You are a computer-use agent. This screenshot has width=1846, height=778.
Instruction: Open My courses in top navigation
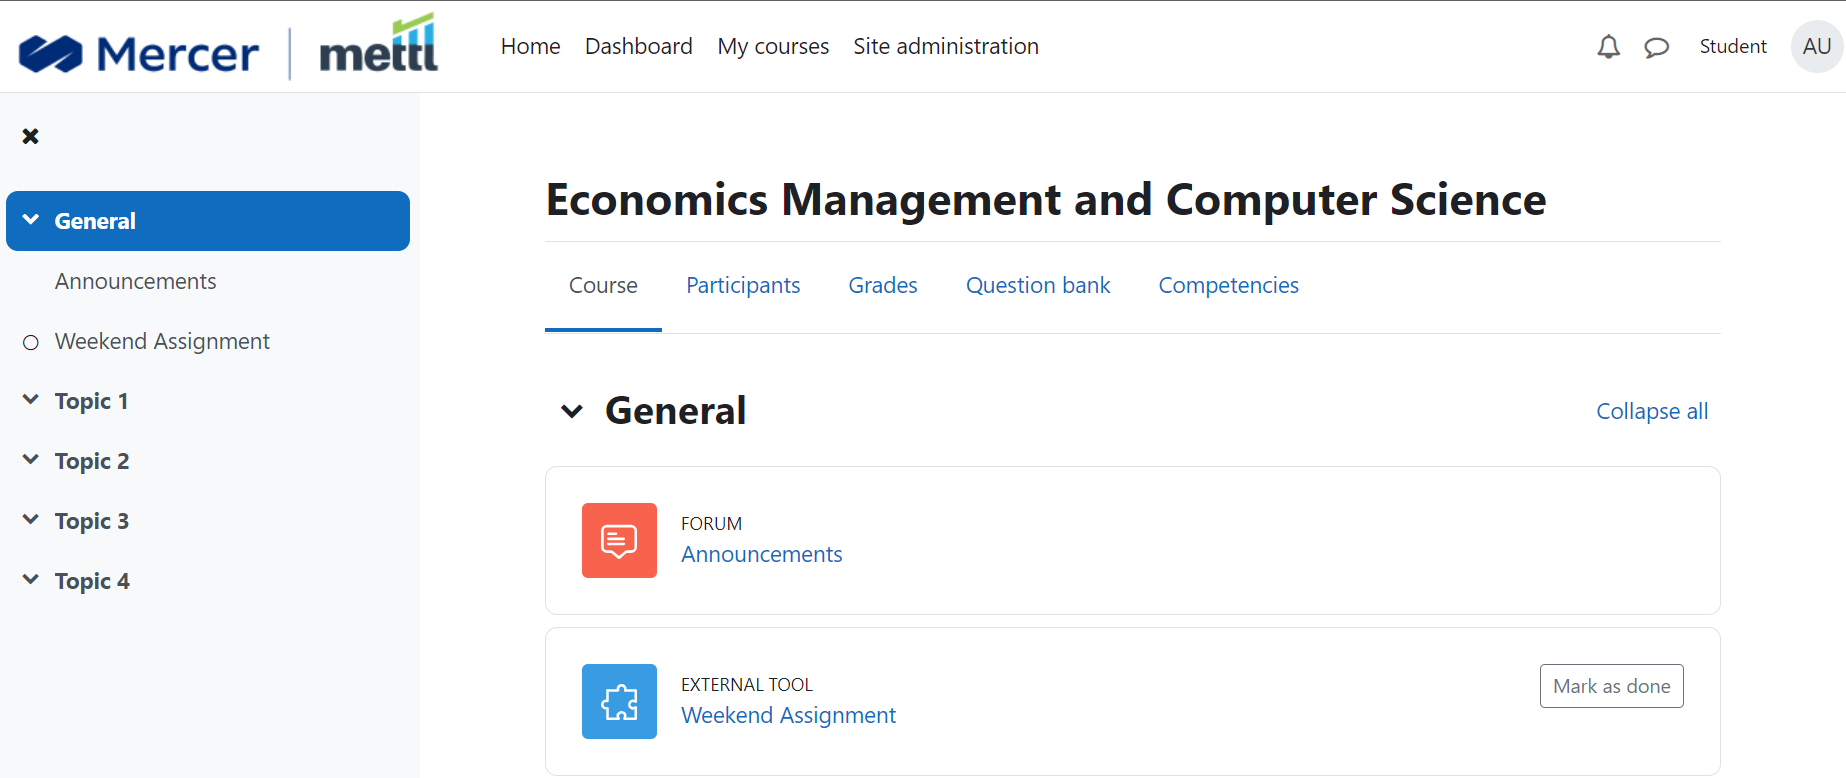coord(773,46)
